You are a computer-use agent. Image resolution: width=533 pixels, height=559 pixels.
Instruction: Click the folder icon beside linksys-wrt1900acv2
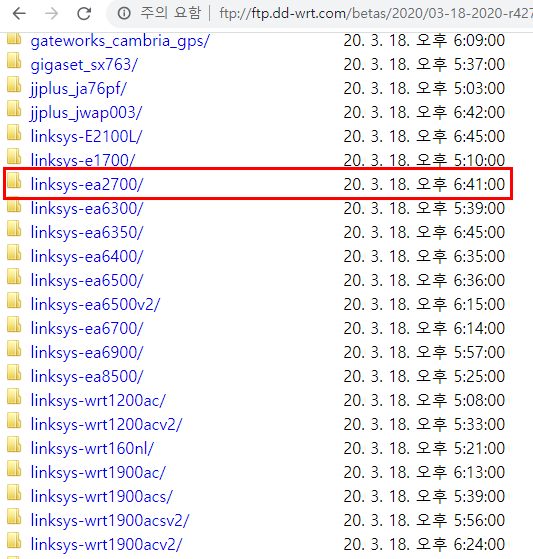[x=14, y=540]
